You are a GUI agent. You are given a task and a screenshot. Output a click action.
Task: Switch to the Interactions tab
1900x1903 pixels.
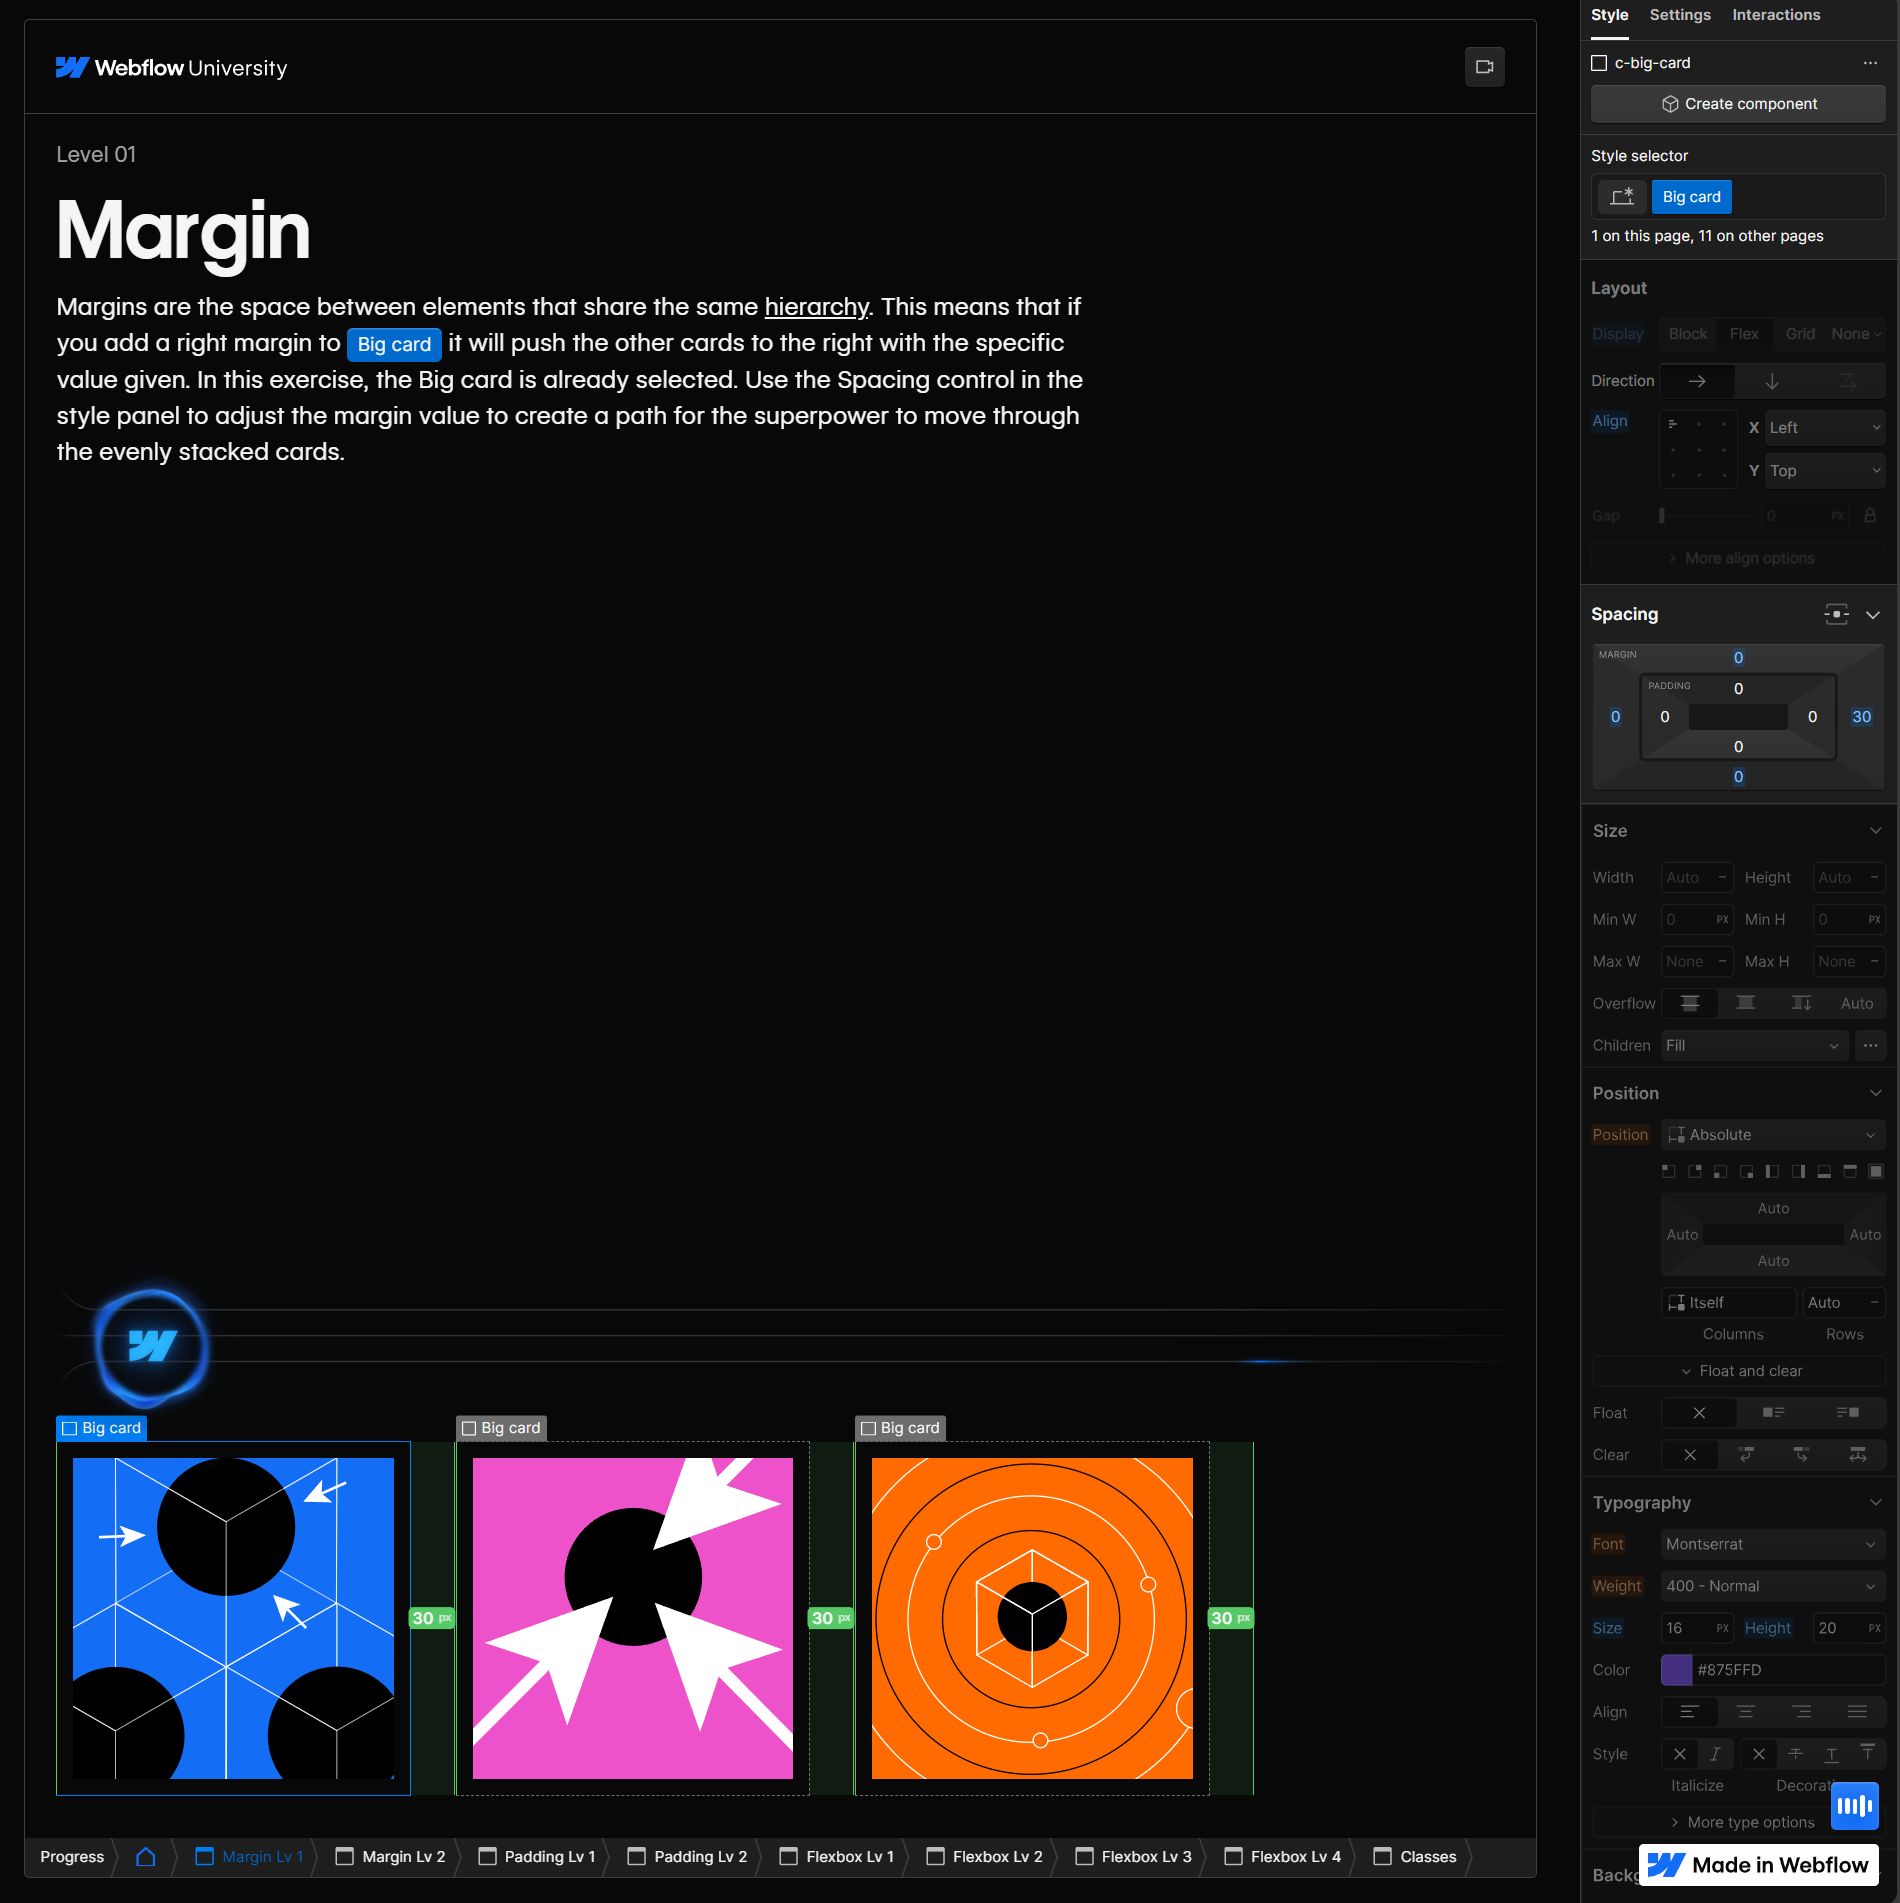point(1776,15)
